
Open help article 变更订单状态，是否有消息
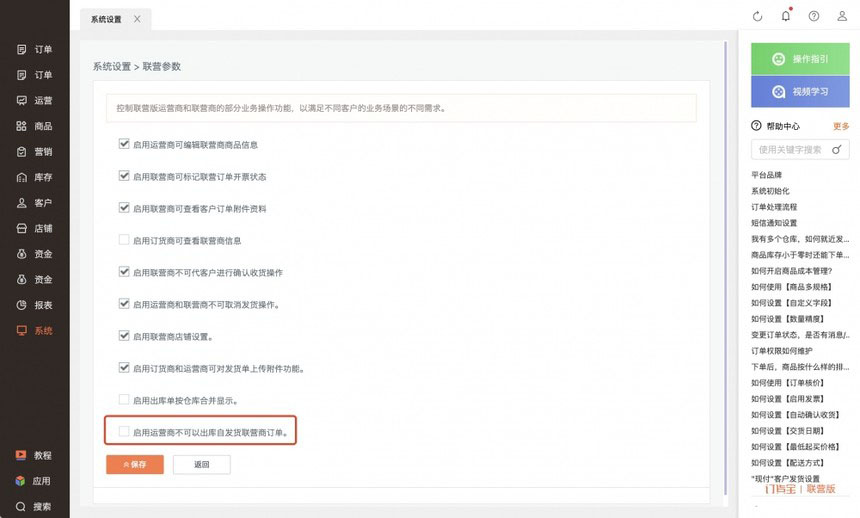click(800, 335)
